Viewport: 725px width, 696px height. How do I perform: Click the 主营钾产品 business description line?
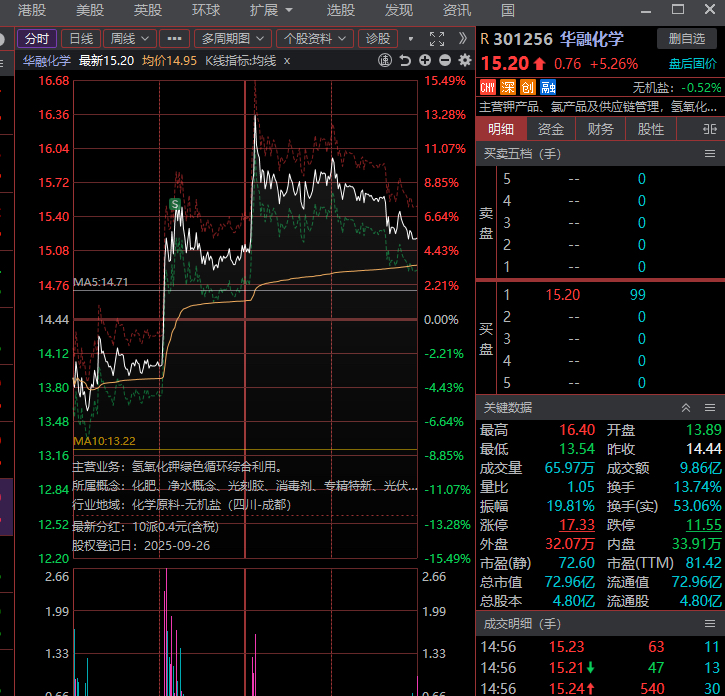[x=598, y=107]
